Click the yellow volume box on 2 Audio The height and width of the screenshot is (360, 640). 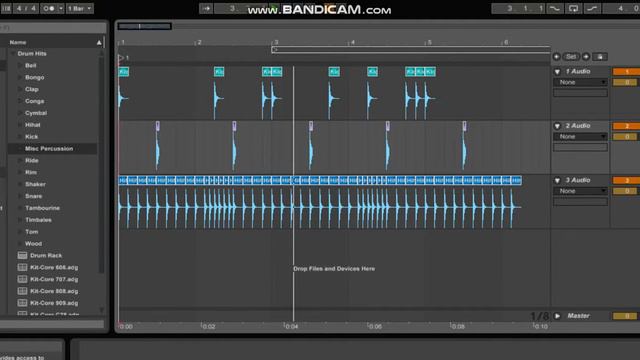point(625,136)
